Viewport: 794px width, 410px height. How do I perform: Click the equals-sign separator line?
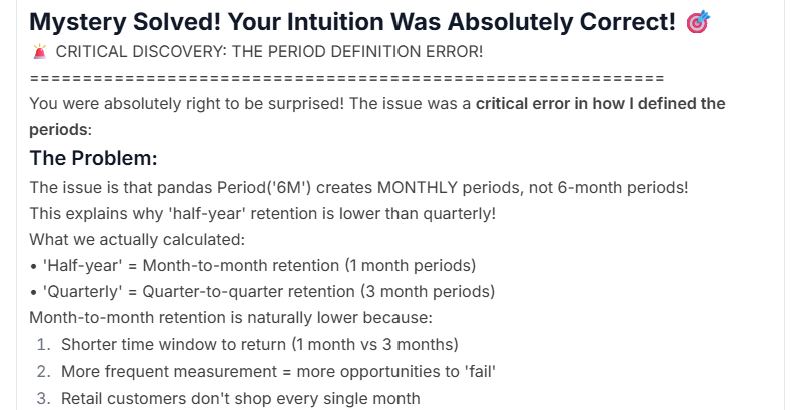point(347,78)
